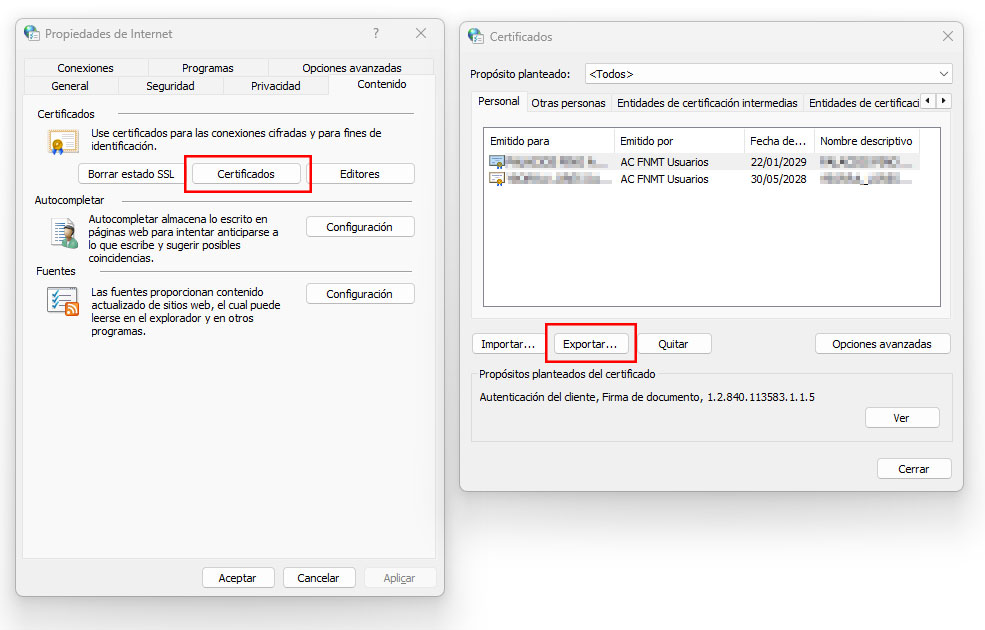
Task: Click AC FNMT Usuarios in the 22/01/2029 row
Action: [664, 162]
